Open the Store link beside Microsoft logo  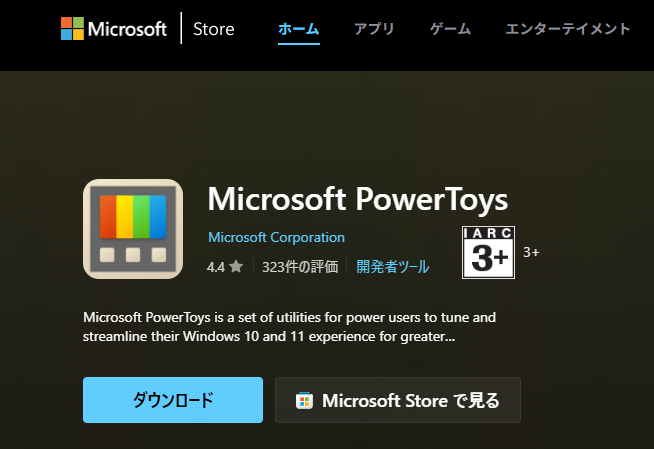214,29
